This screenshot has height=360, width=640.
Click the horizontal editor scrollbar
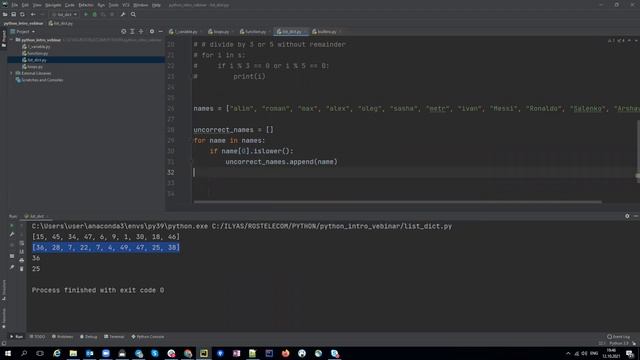tap(398, 202)
